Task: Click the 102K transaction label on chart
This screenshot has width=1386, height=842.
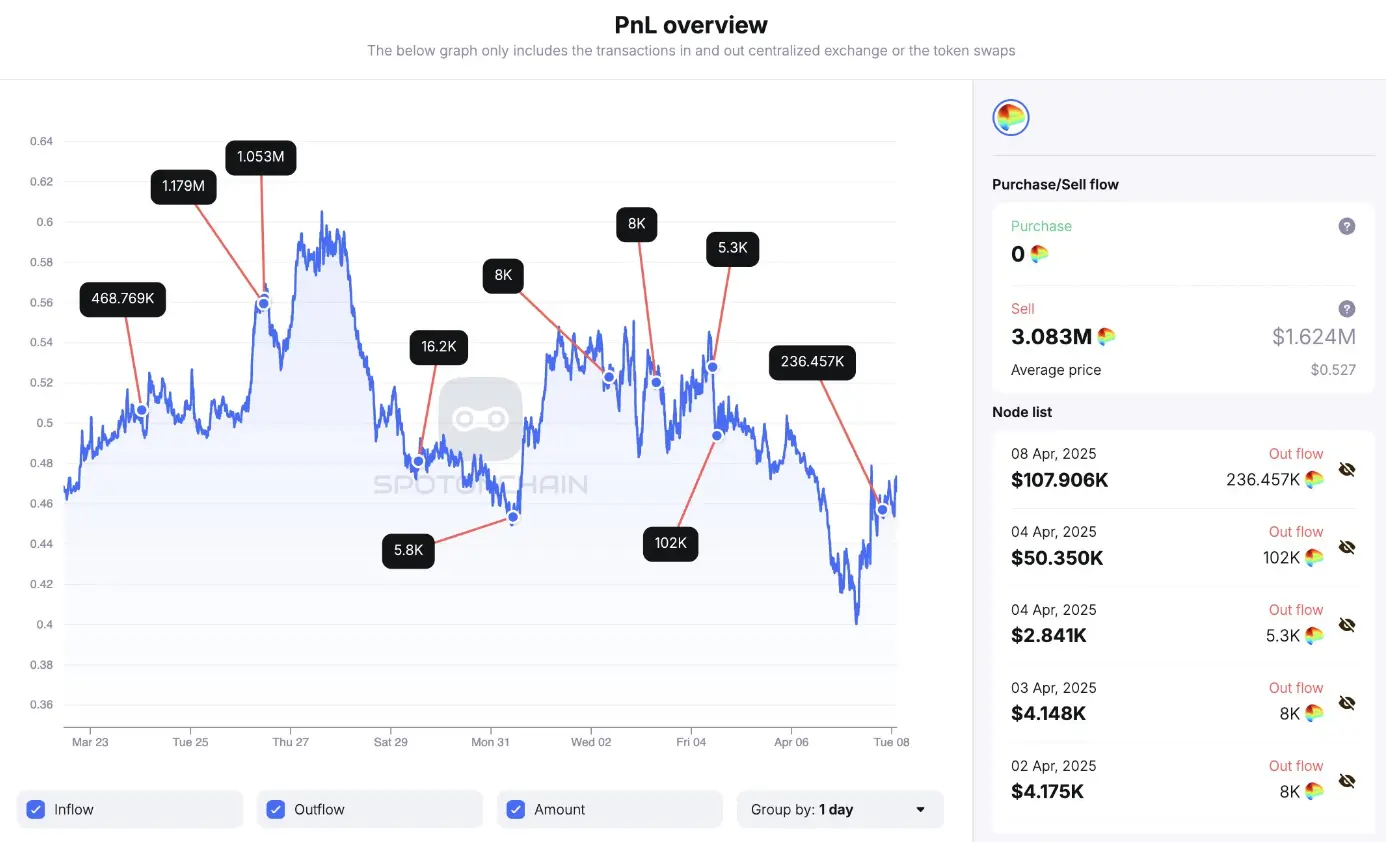Action: (x=670, y=544)
